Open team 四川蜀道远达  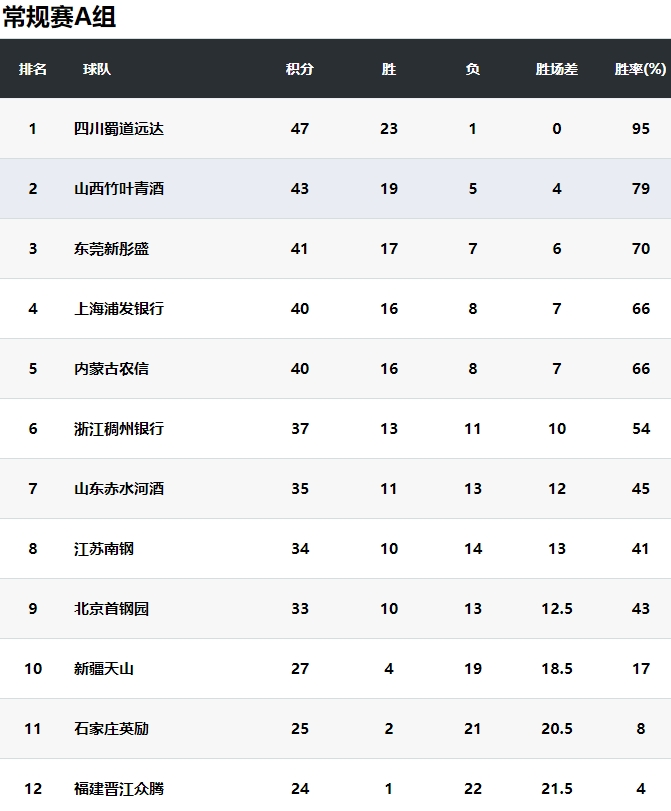[118, 128]
